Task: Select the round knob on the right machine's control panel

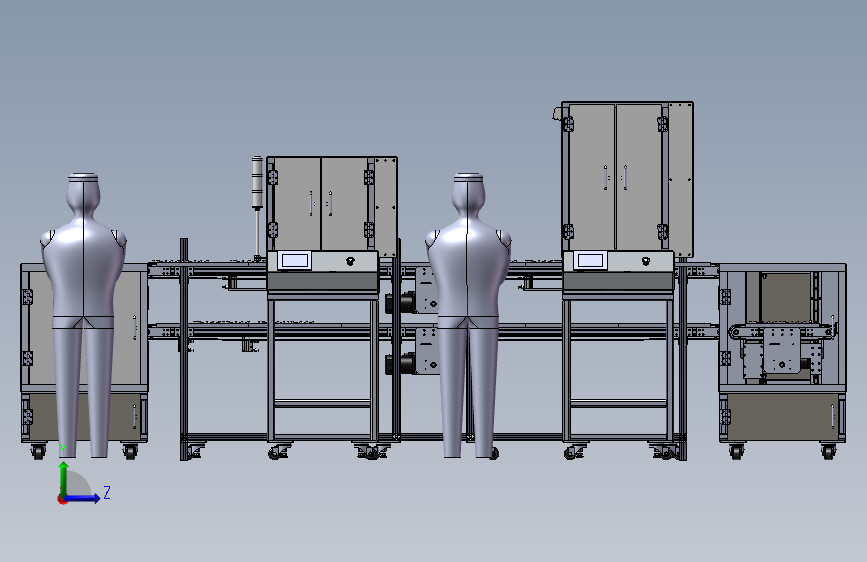Action: 645,261
